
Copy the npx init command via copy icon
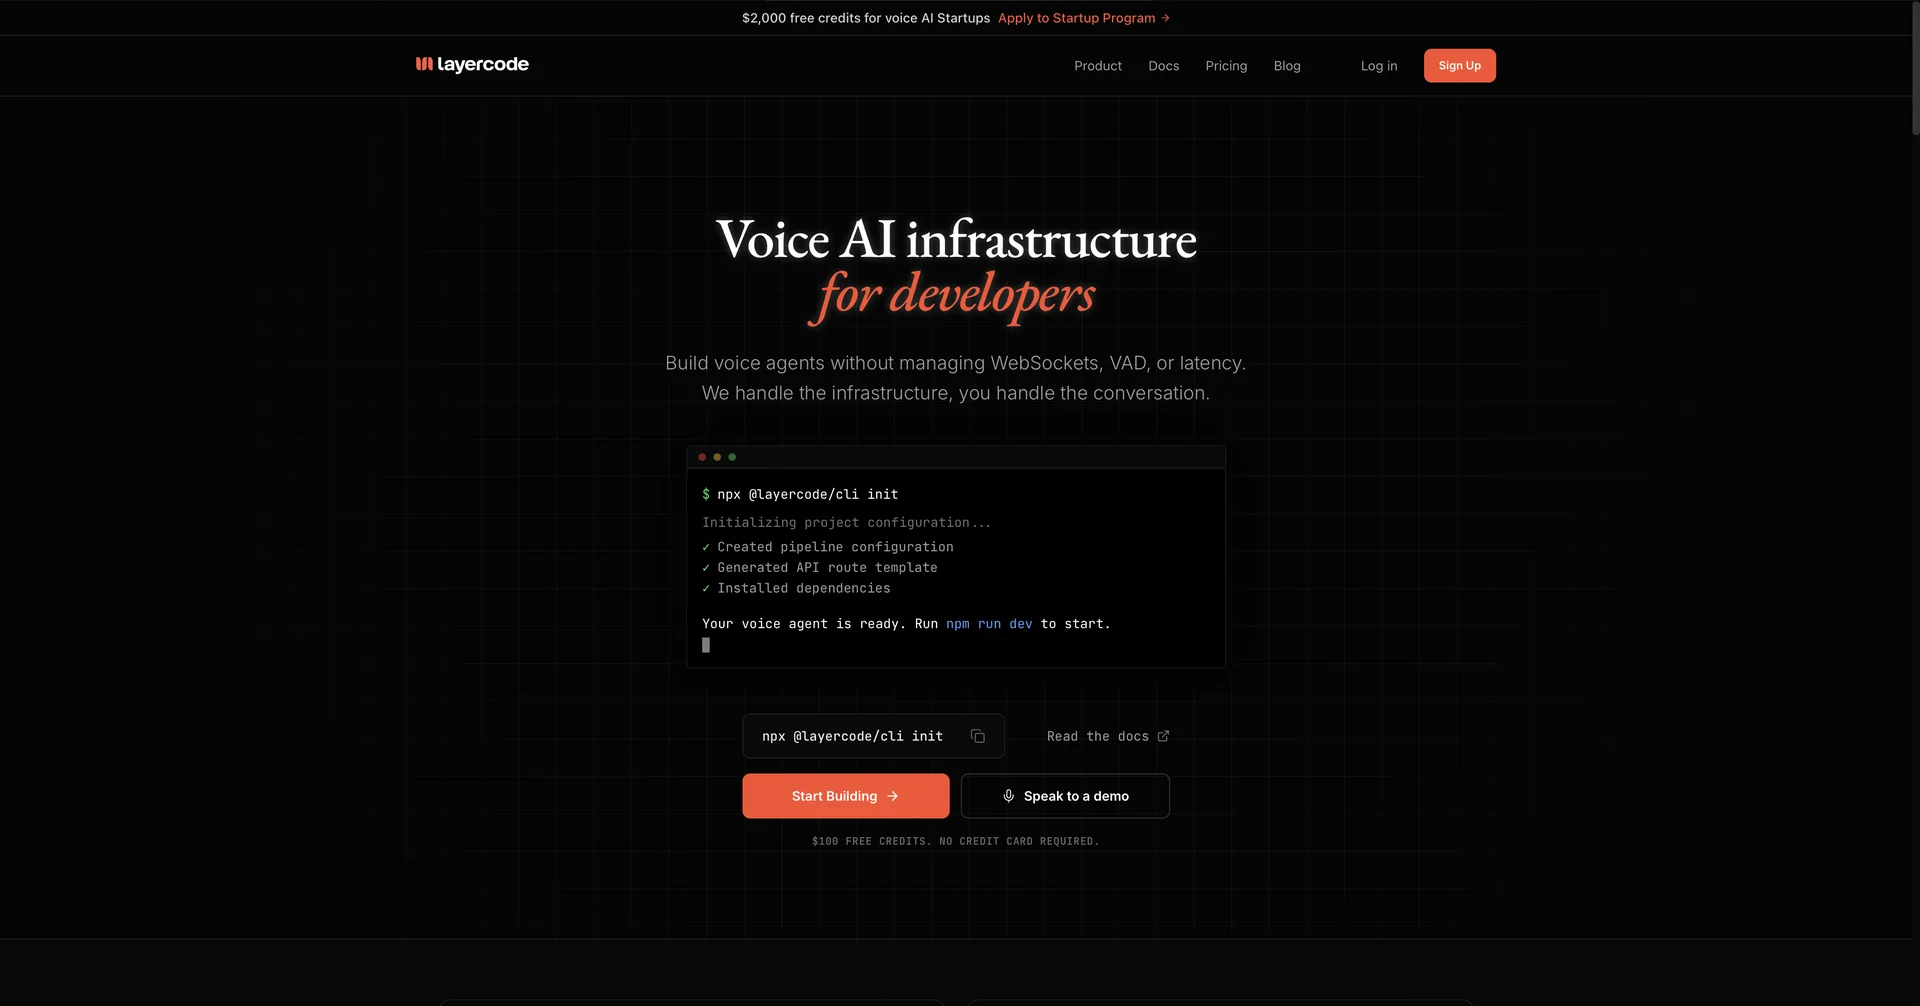977,737
